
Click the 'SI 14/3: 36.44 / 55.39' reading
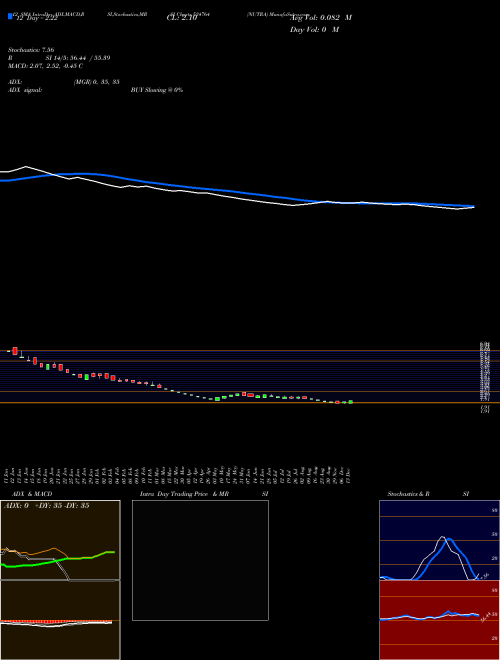(x=78, y=58)
